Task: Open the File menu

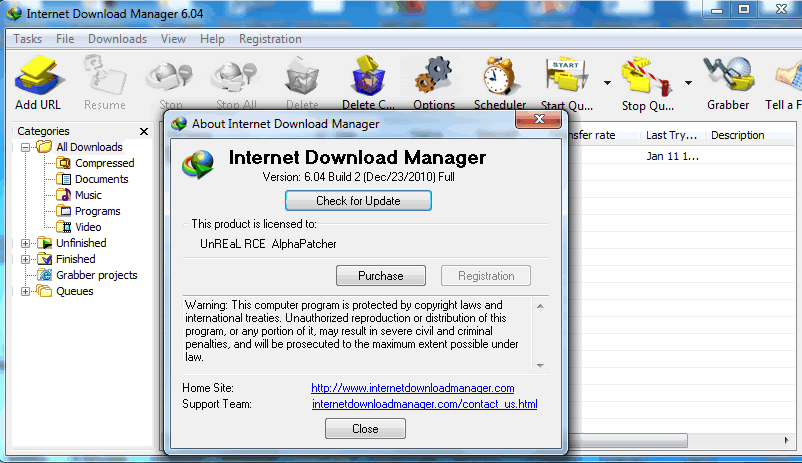Action: [x=65, y=39]
